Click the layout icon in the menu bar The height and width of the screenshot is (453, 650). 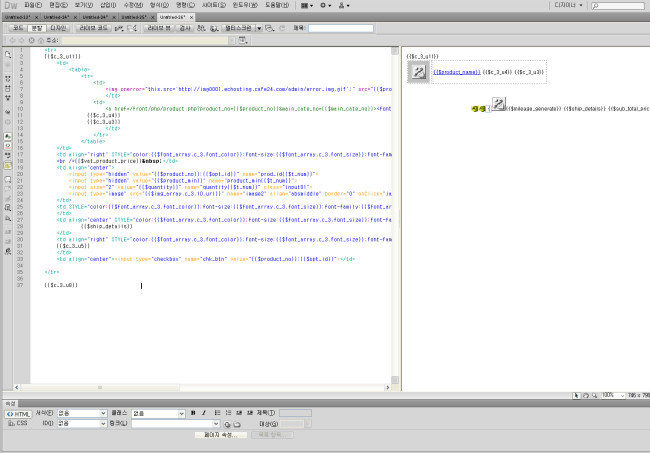click(x=306, y=5)
